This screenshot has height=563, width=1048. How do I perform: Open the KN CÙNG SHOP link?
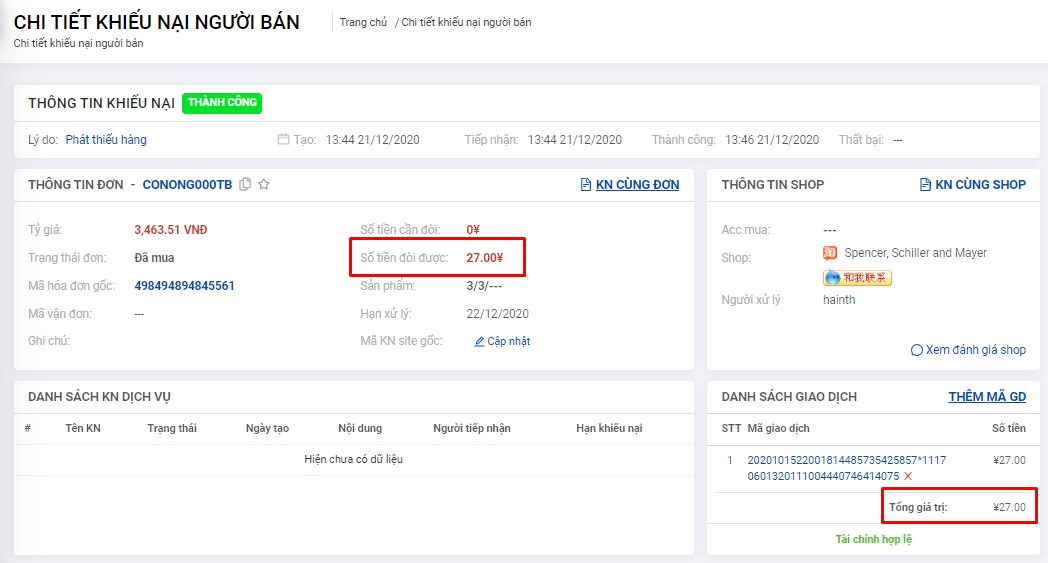coord(980,184)
